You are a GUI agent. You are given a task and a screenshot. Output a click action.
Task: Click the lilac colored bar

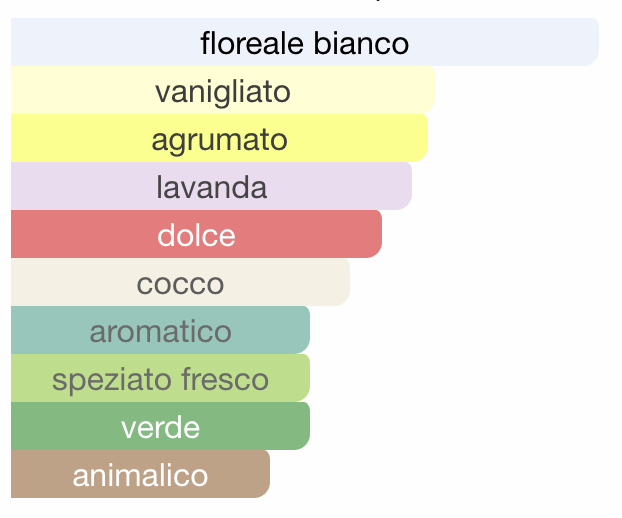(x=211, y=186)
